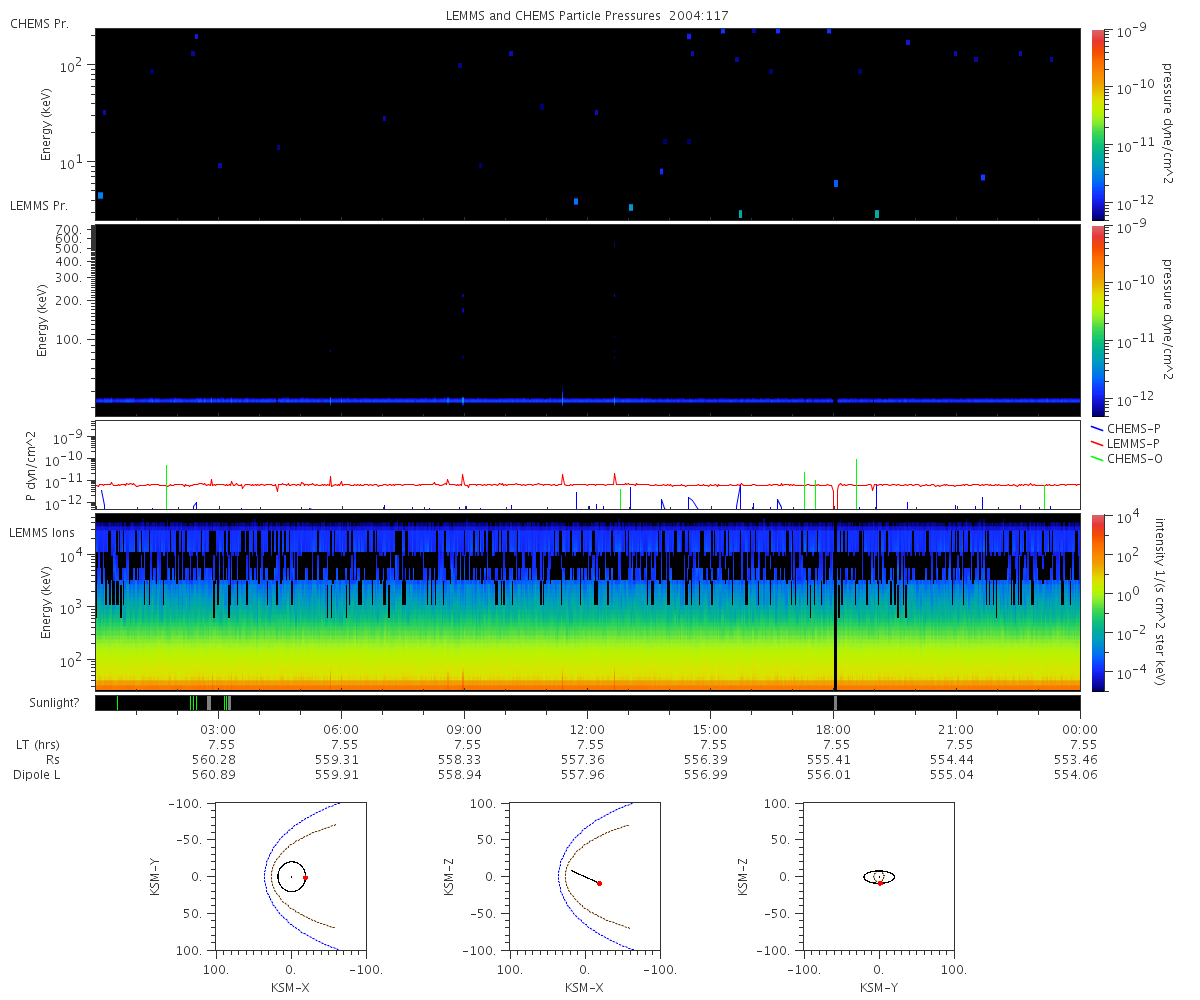Click the CHEMS Pr. panel label

click(39, 23)
